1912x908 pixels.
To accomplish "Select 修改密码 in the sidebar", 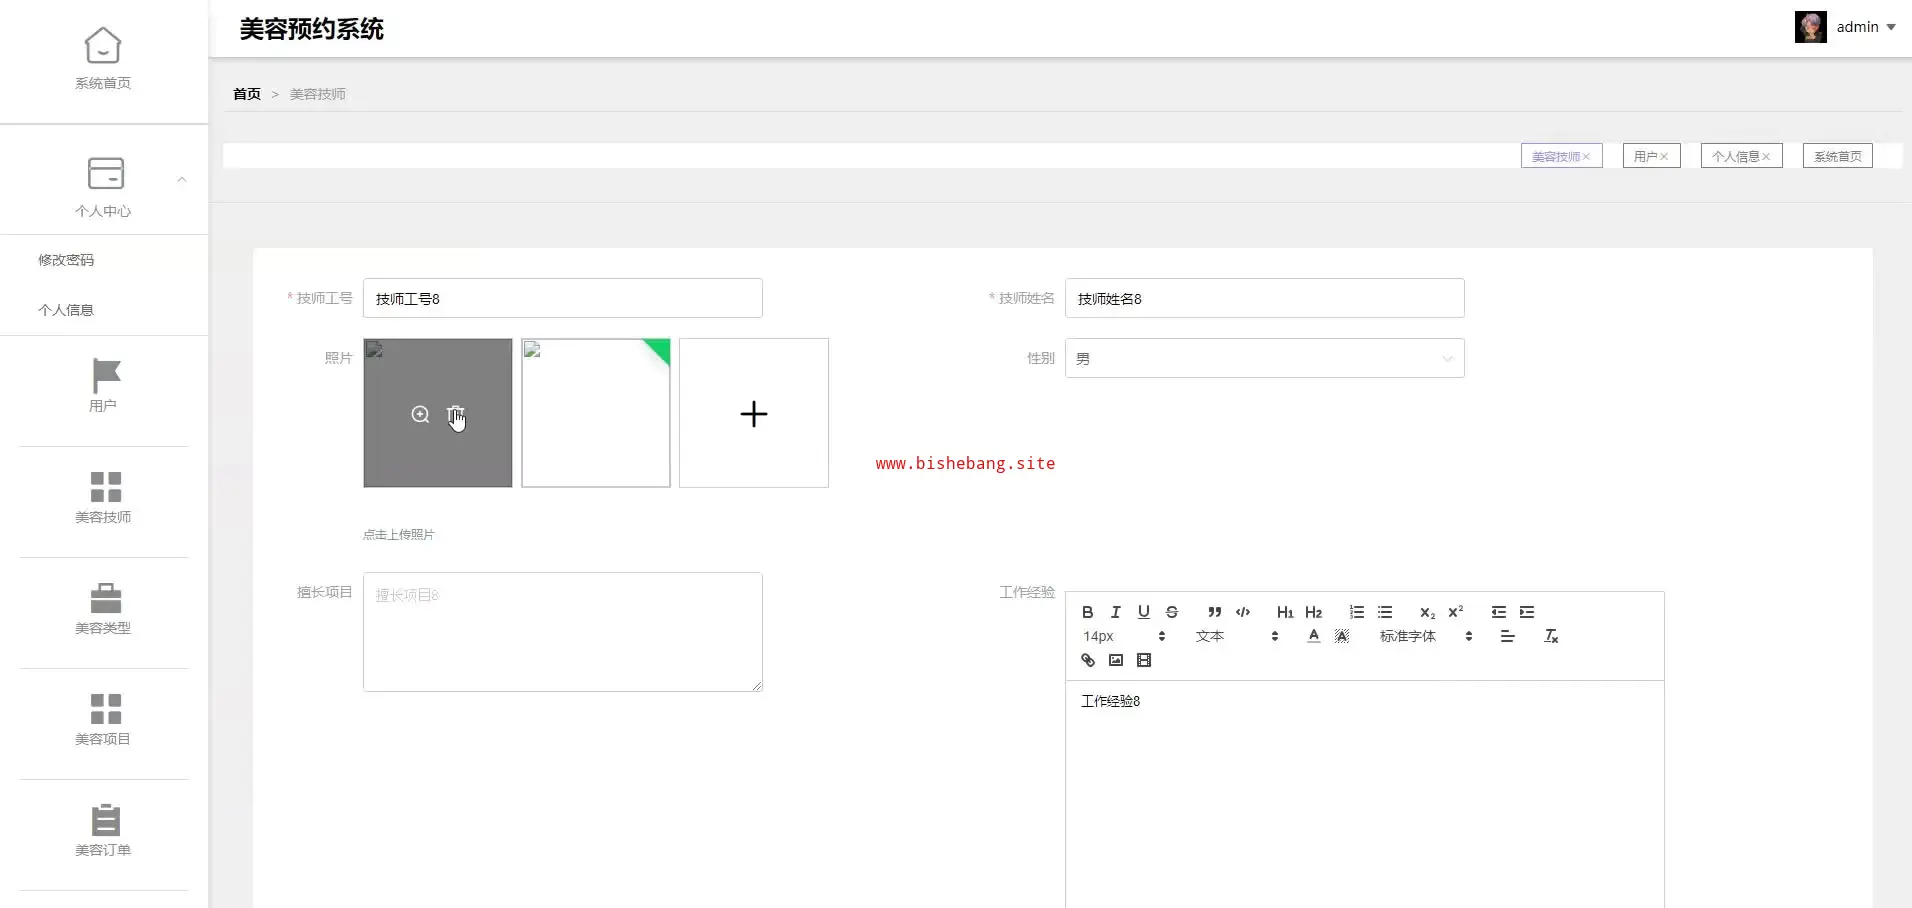I will pyautogui.click(x=66, y=260).
